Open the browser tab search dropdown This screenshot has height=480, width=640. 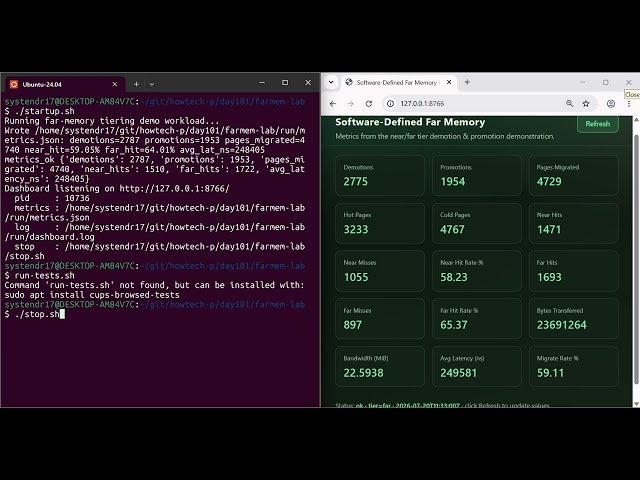[331, 82]
